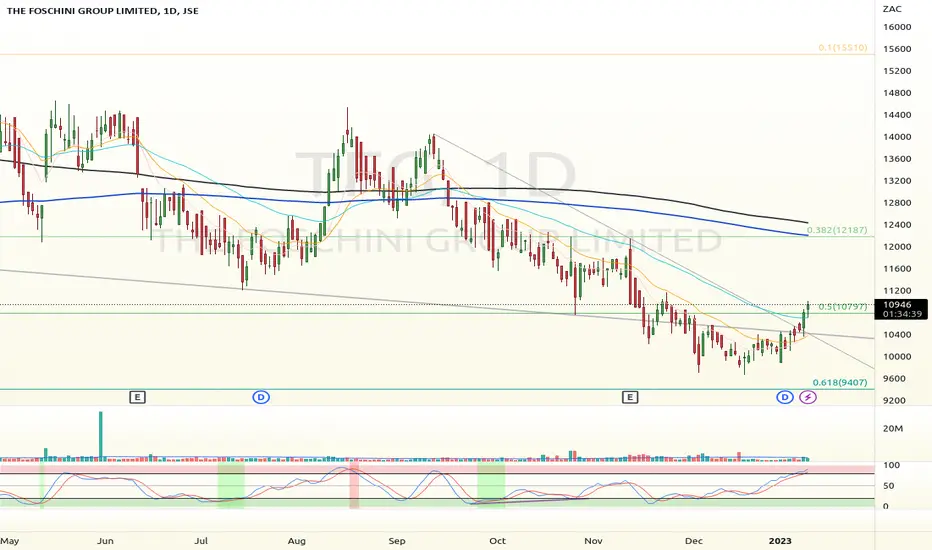The height and width of the screenshot is (550, 932).
Task: Click the blue dividend D marker near 2023
Action: 785,397
